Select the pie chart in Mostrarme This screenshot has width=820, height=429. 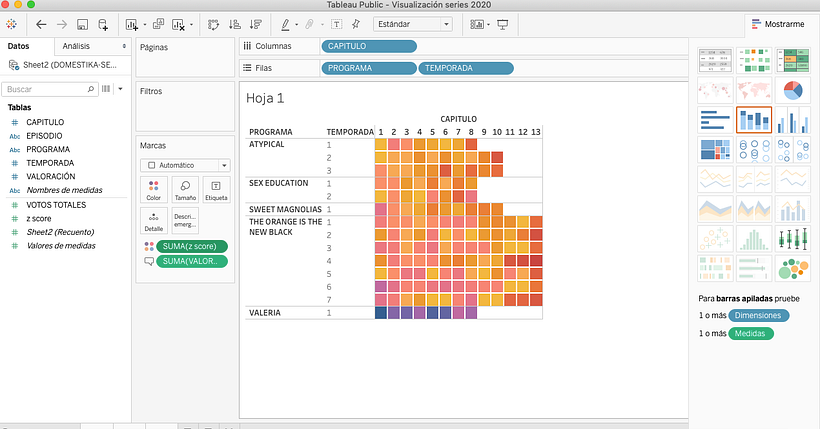coord(793,91)
